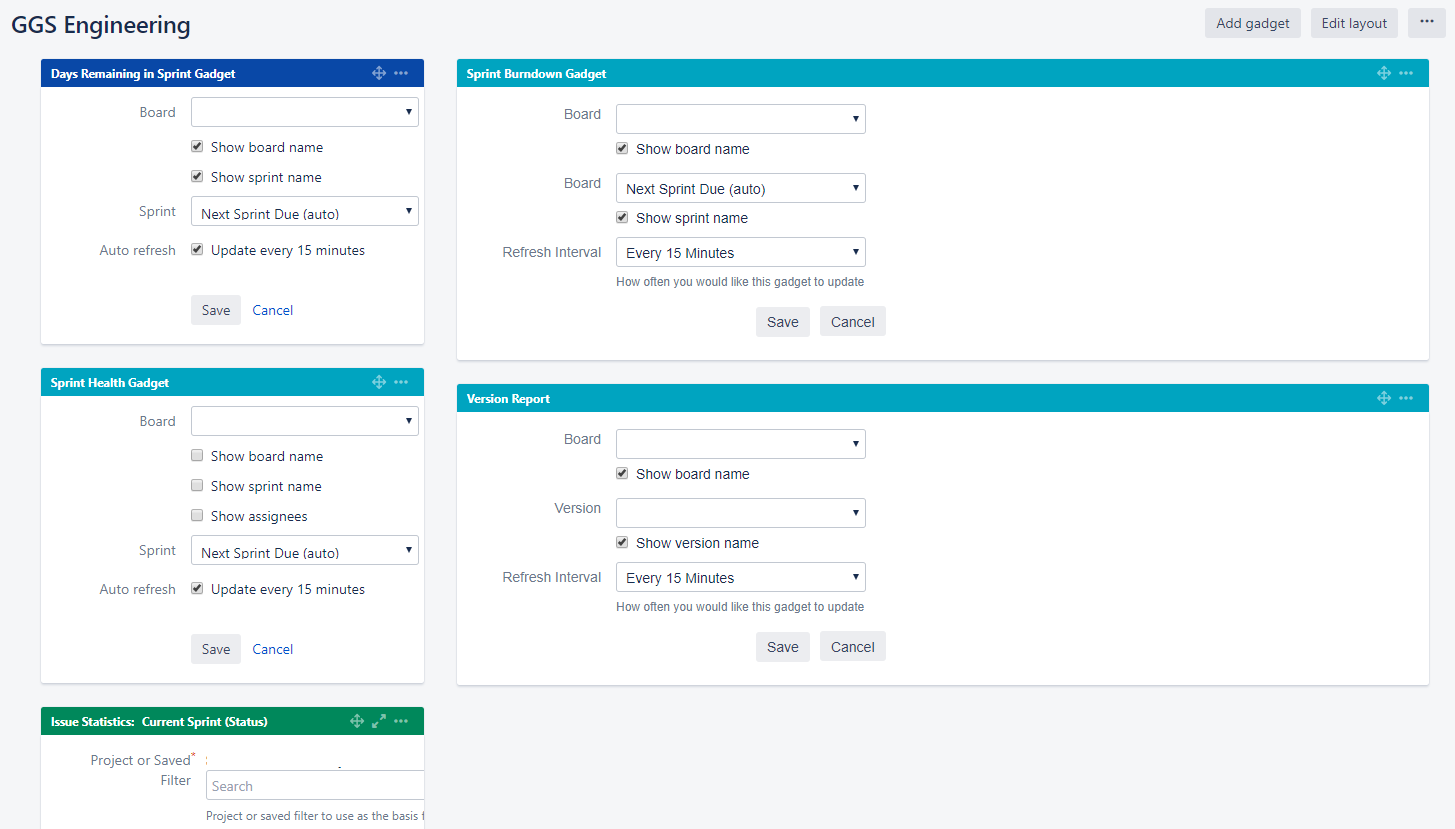This screenshot has height=829, width=1455.
Task: Open the ellipsis menu on Issue Statistics gadget
Action: point(400,720)
